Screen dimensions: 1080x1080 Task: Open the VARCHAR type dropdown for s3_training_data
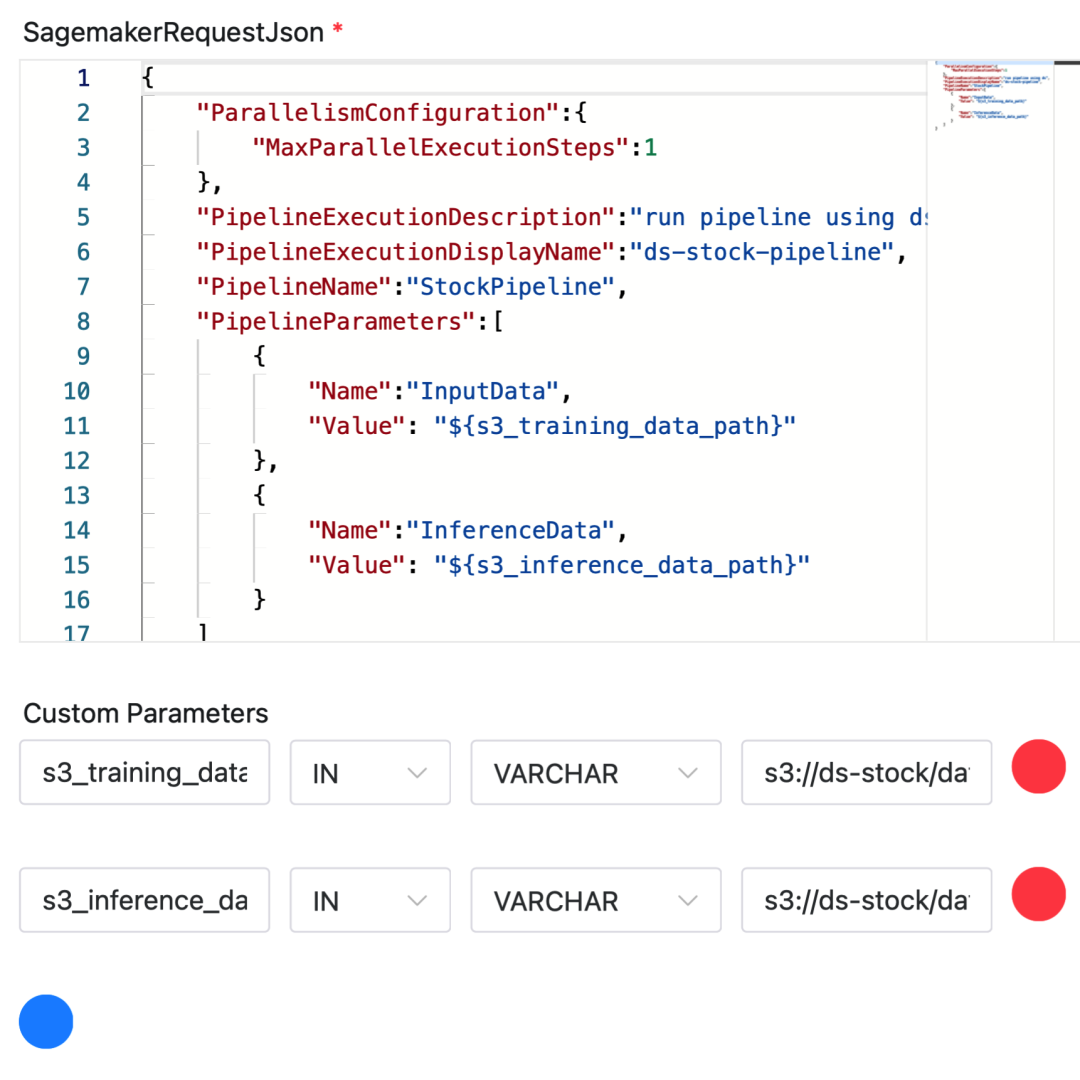[595, 772]
